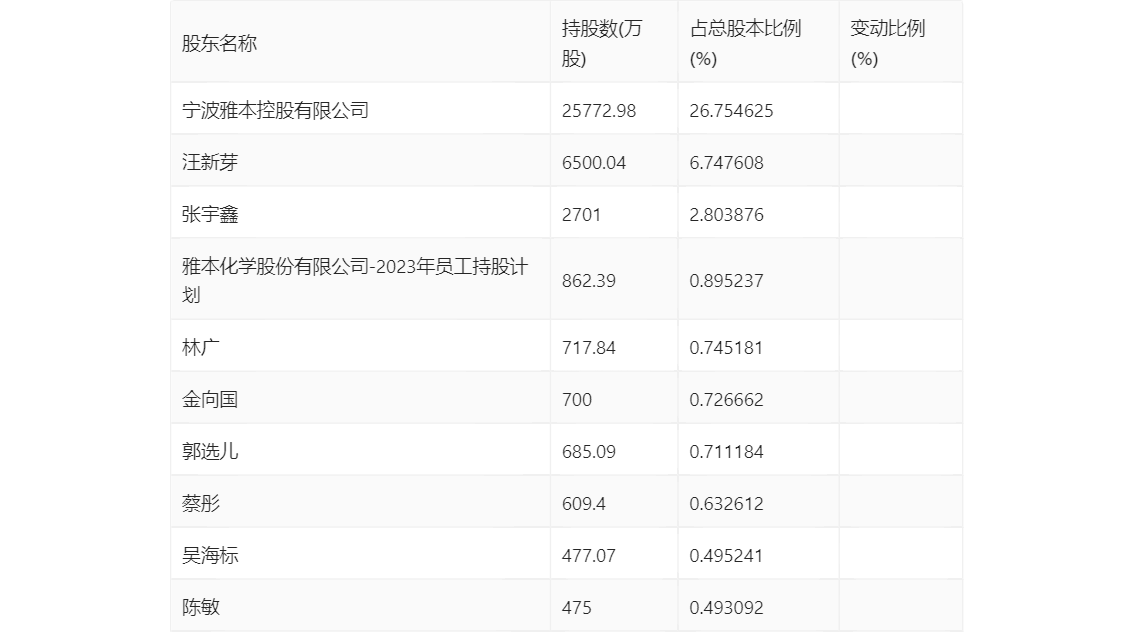Image resolution: width=1134 pixels, height=632 pixels.
Task: Click the value 25772.98
Action: pyautogui.click(x=599, y=111)
